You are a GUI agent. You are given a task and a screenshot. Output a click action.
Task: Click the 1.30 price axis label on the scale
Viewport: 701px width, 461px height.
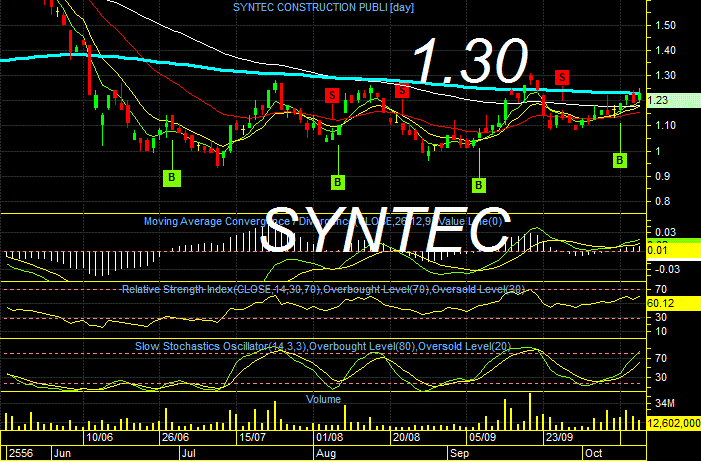click(x=665, y=76)
